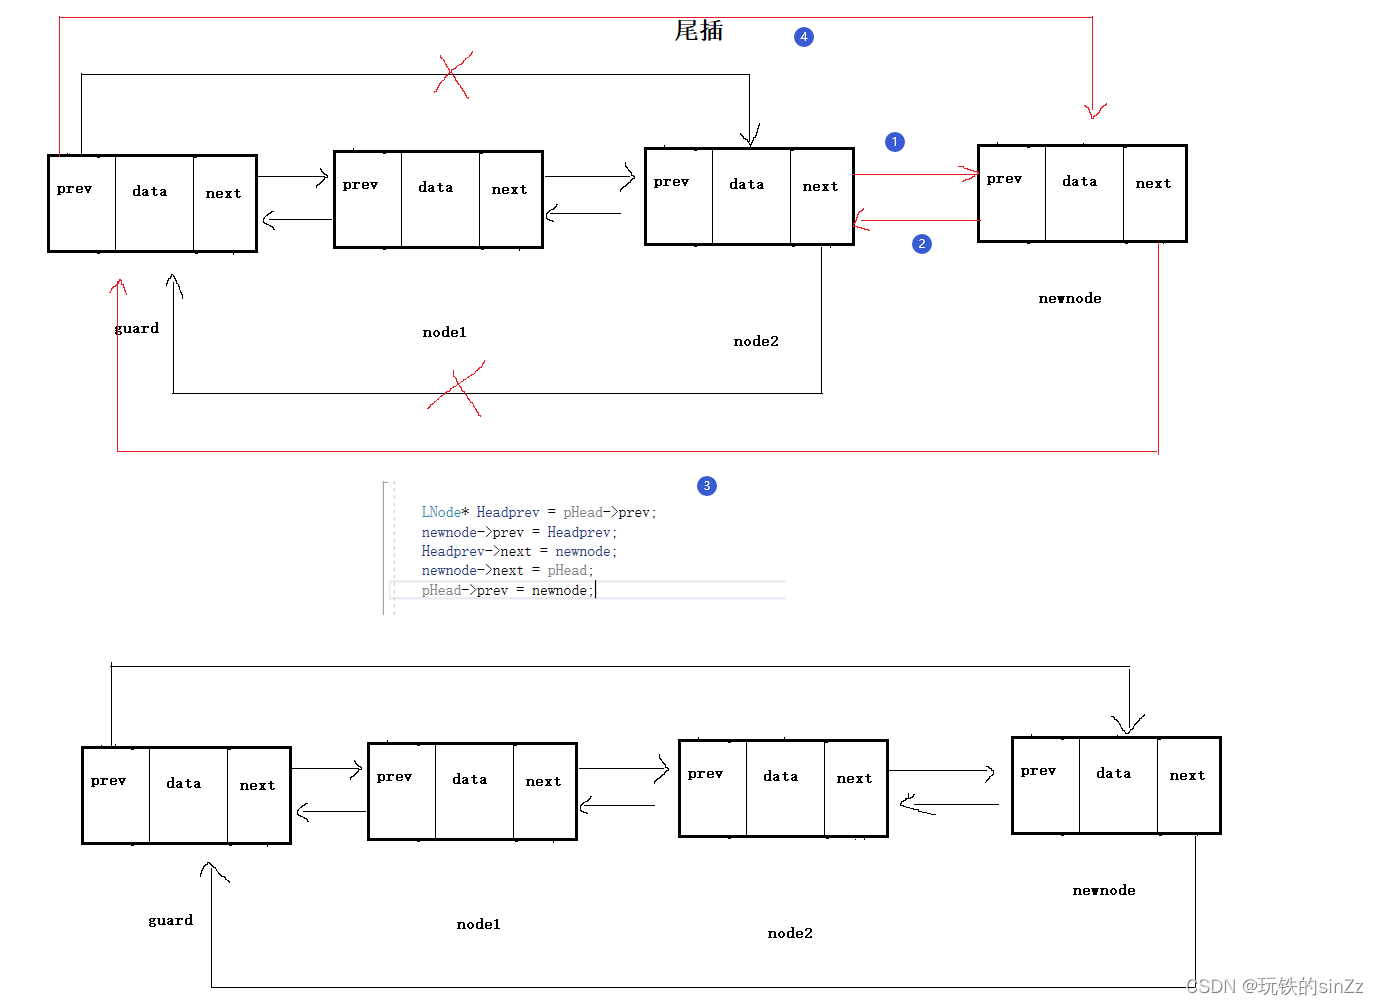
Task: Click node2's 'data' cell, upper diagram
Action: tap(751, 196)
